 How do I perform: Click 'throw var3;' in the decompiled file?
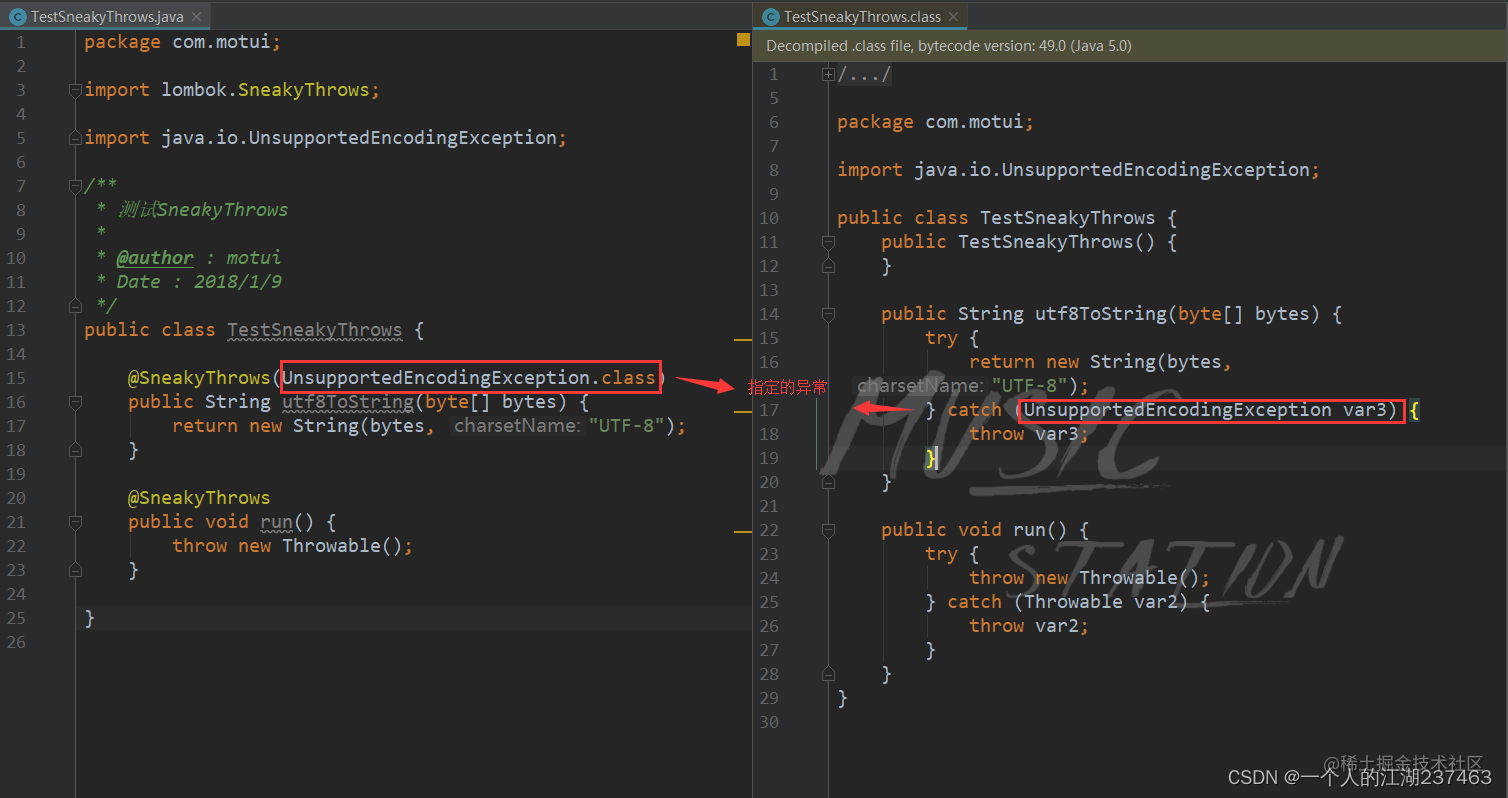point(1029,434)
